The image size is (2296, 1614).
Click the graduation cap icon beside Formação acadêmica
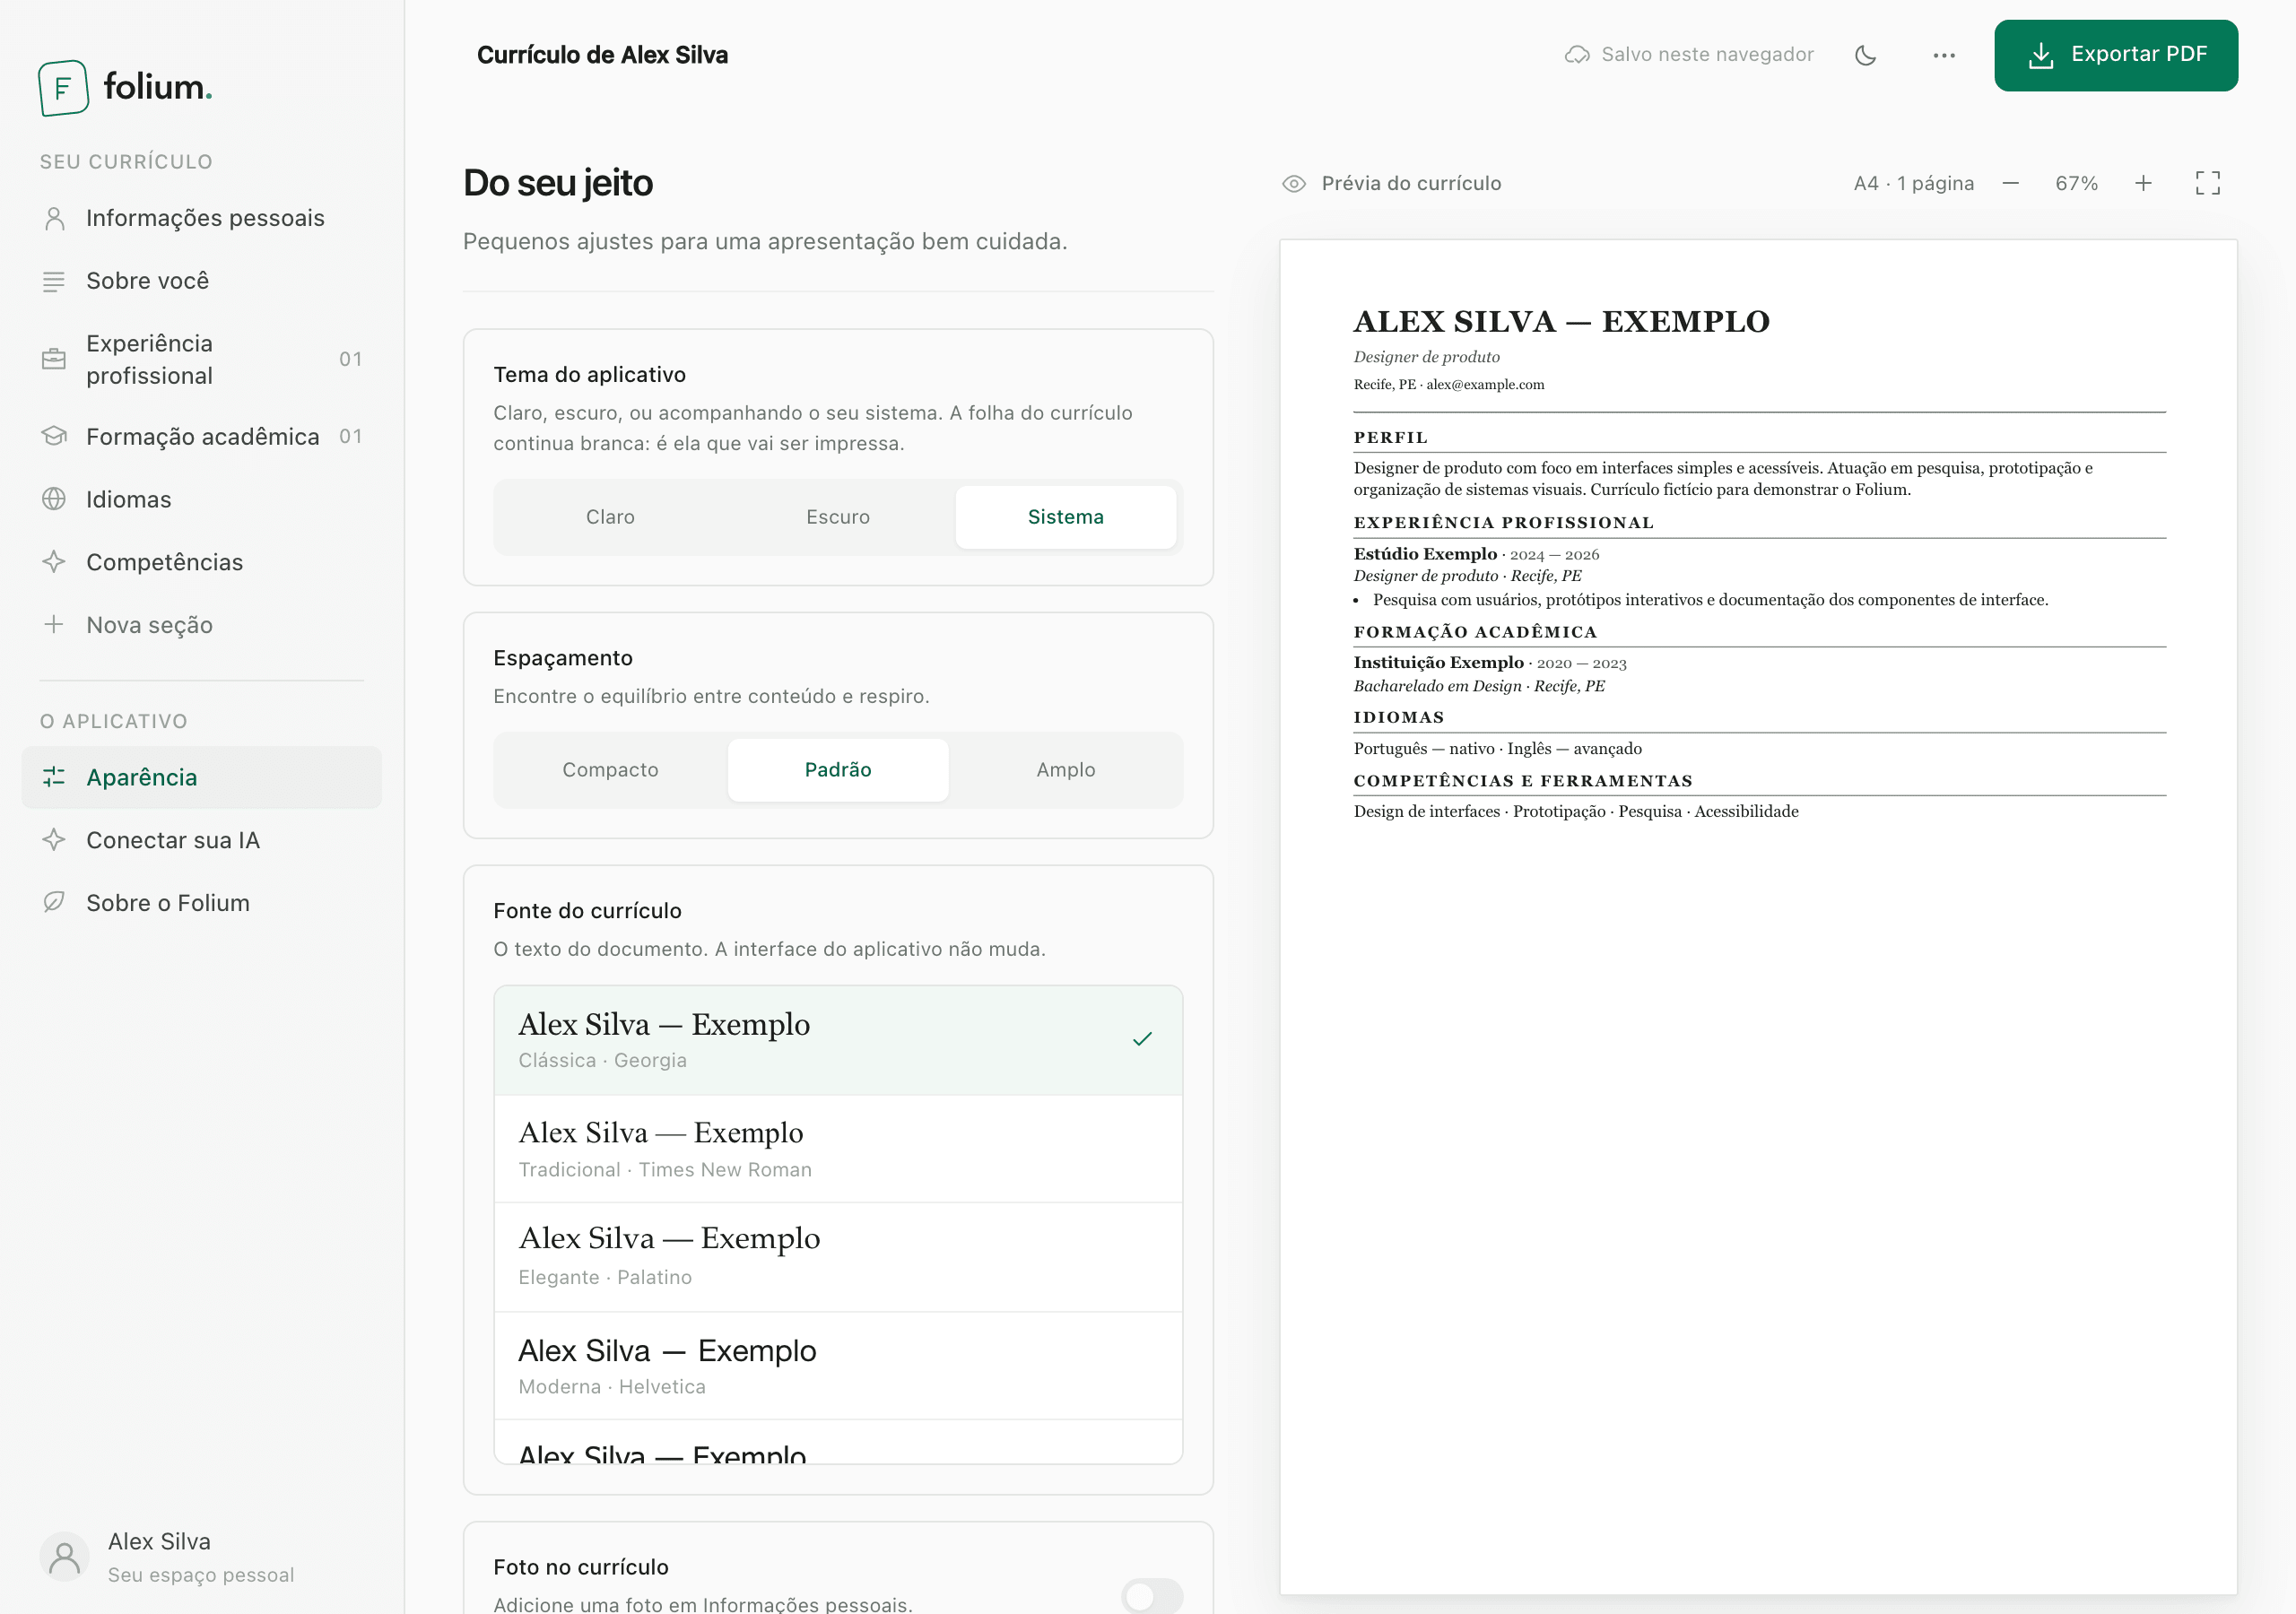[54, 436]
